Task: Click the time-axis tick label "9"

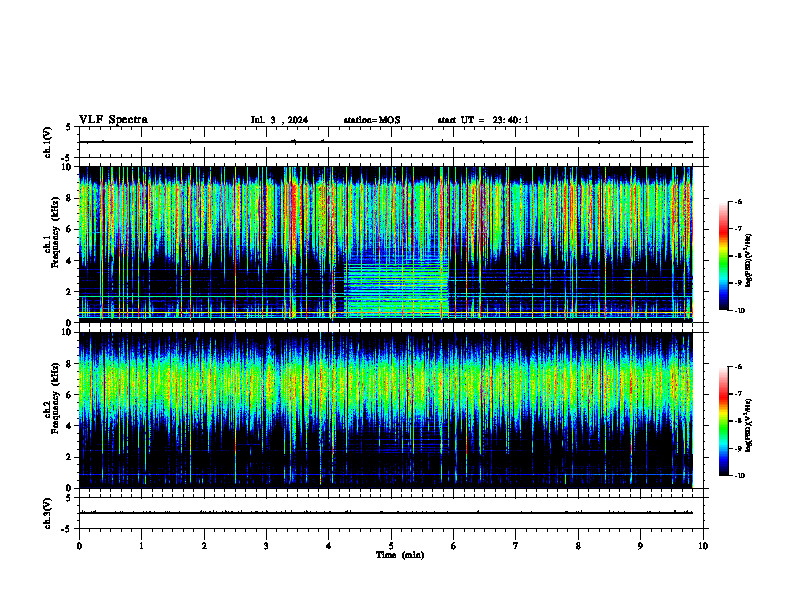Action: coord(640,546)
